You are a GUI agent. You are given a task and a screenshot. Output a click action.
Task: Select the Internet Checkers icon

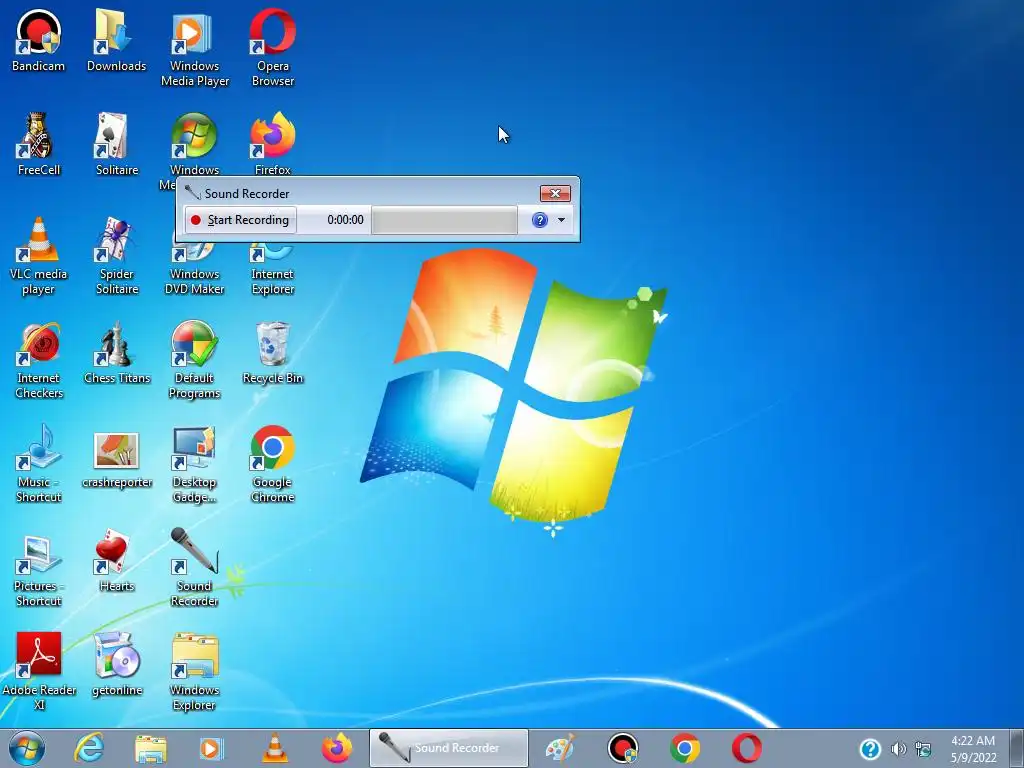[39, 360]
